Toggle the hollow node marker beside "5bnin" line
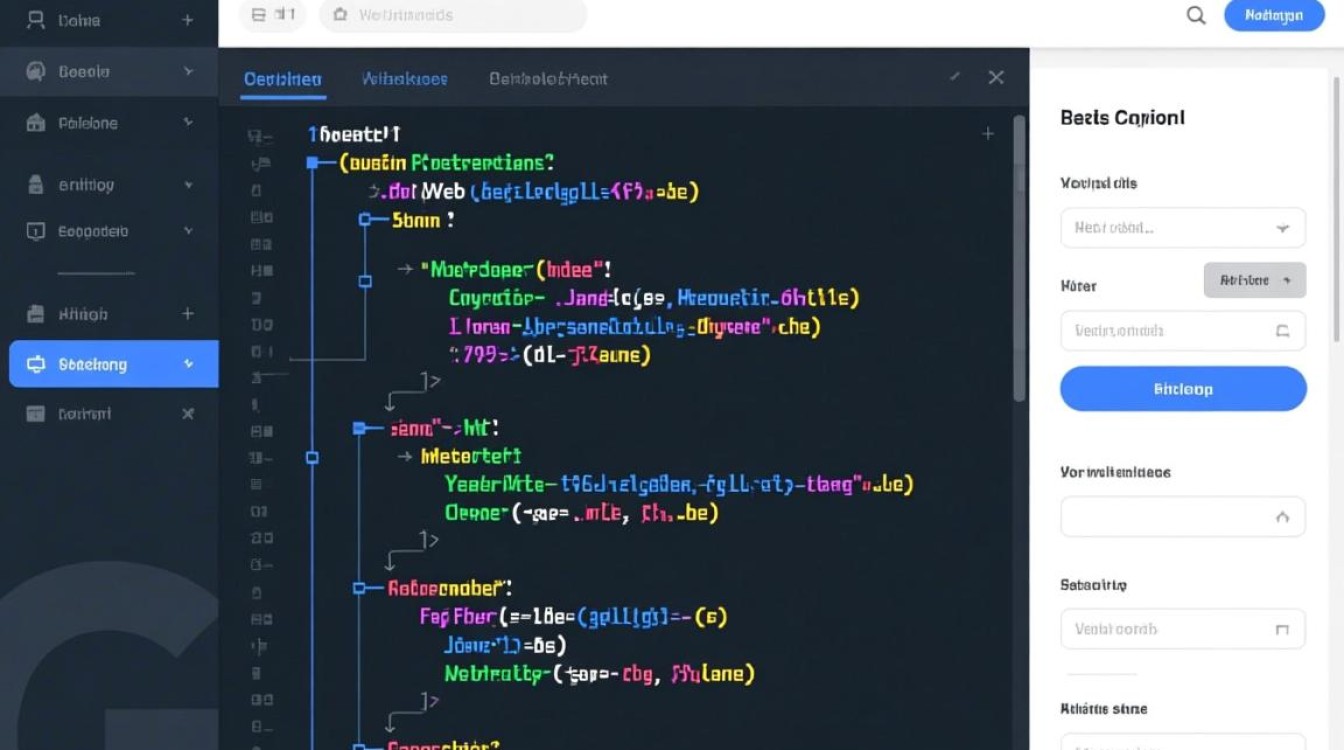Screen dimensions: 1344x750 pyautogui.click(x=365, y=220)
